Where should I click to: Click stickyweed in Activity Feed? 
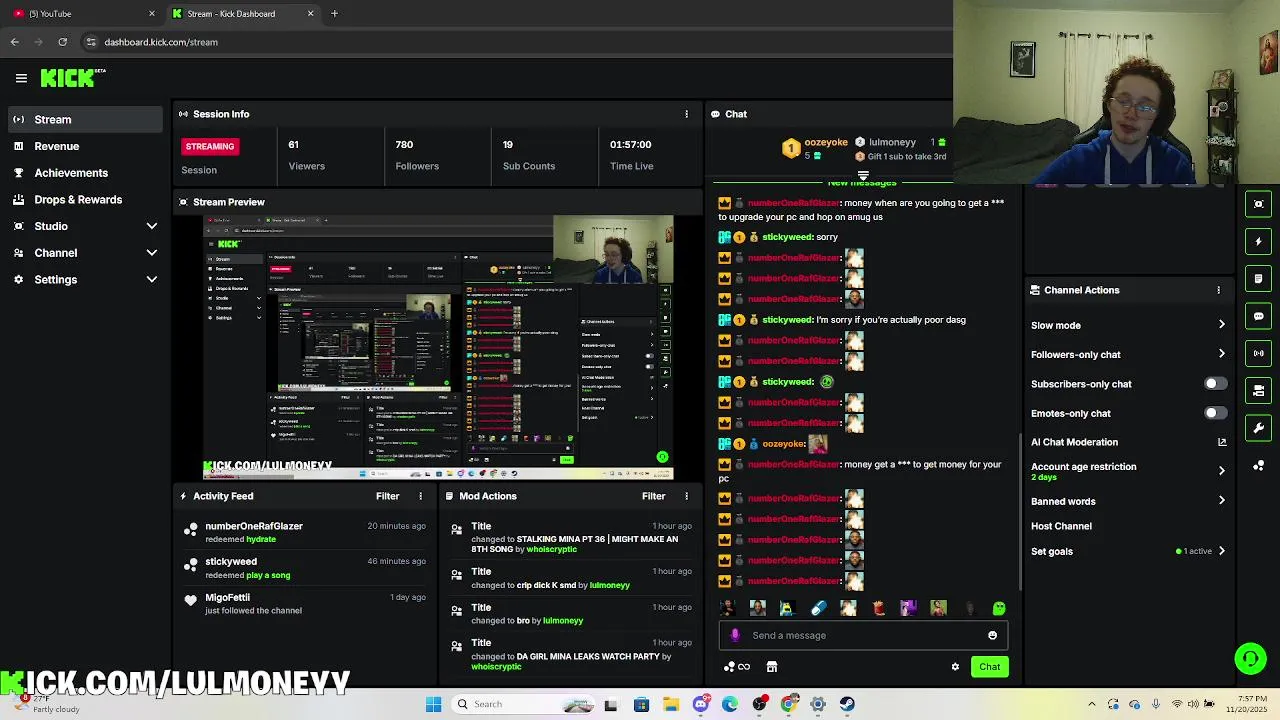tap(231, 562)
